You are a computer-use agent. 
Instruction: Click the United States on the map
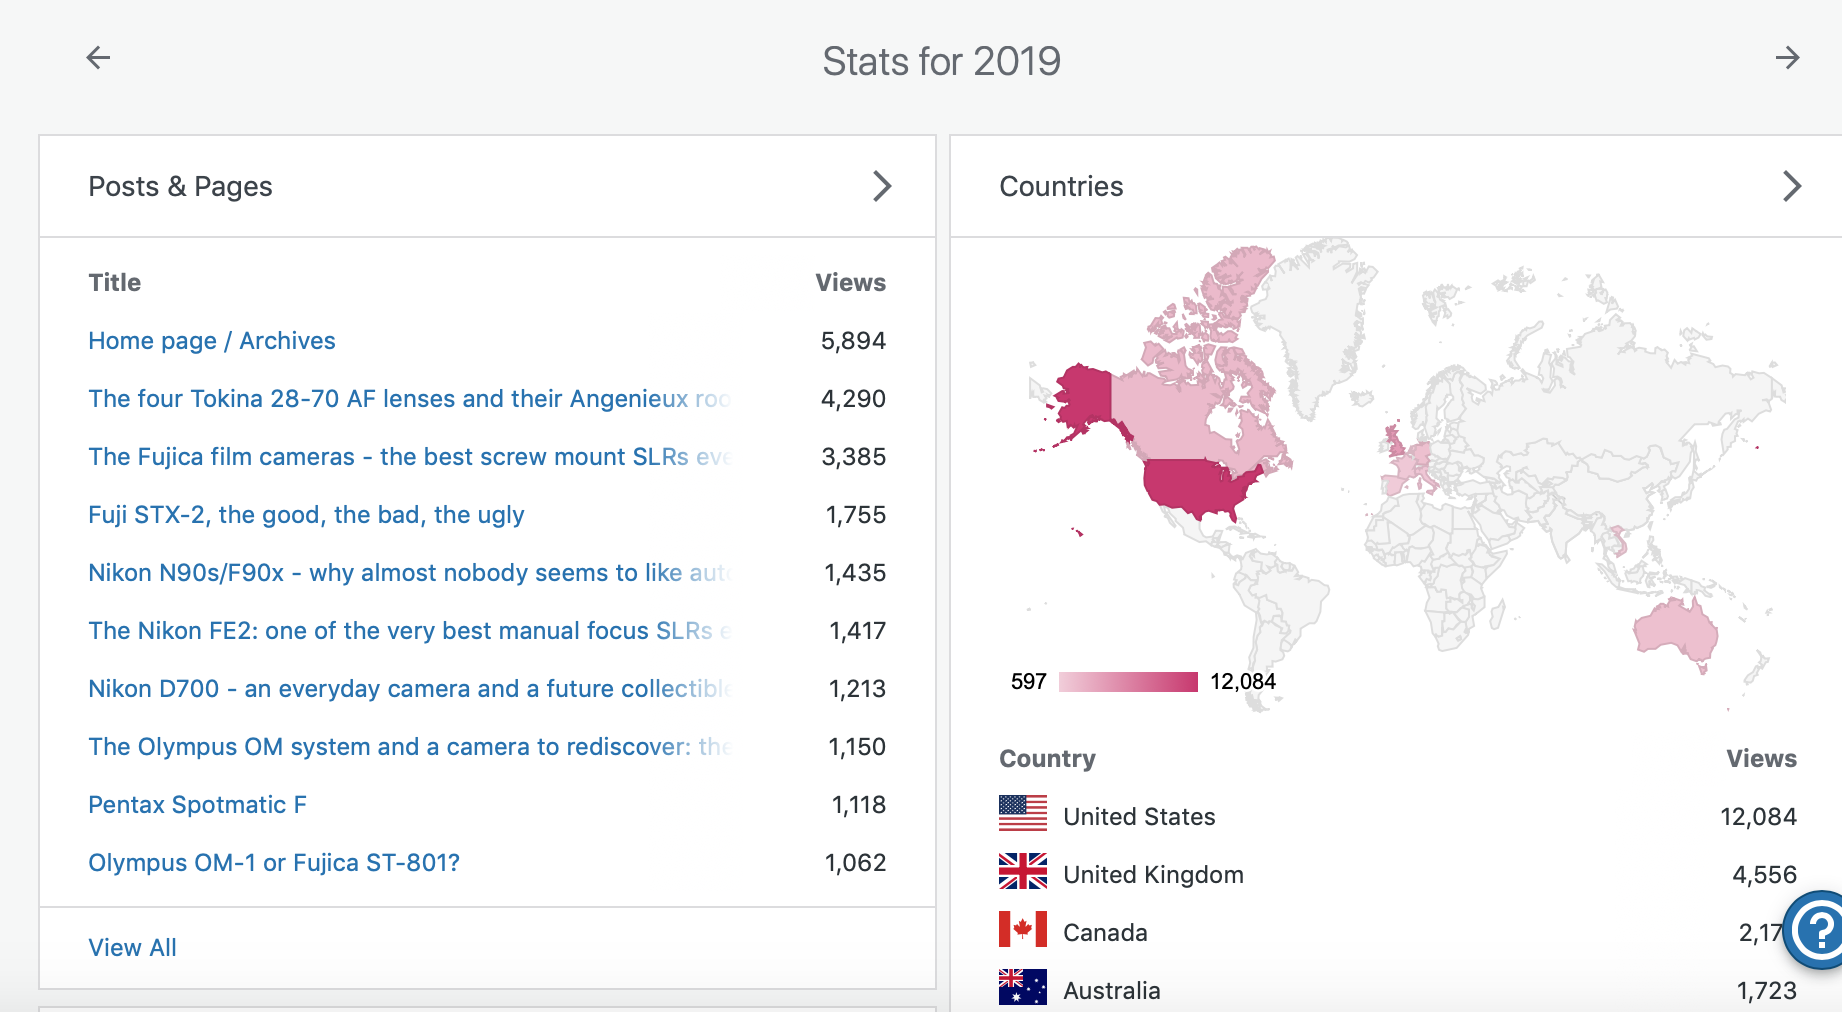tap(1197, 487)
